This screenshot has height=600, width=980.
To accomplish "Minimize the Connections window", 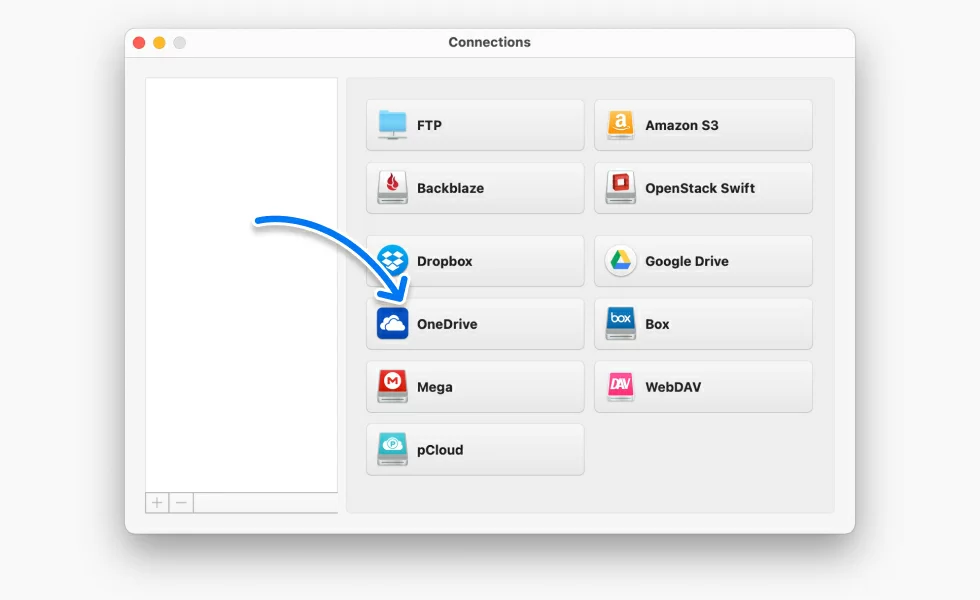I will coord(159,43).
